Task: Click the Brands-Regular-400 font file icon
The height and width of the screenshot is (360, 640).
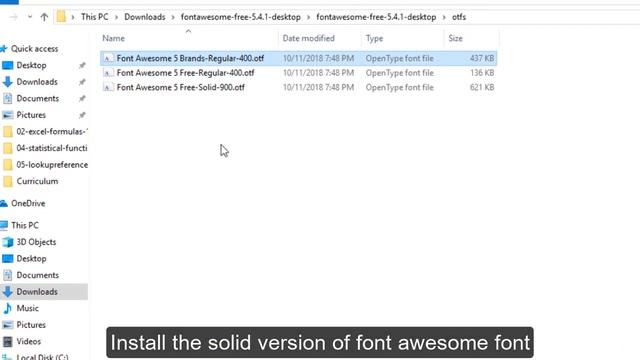Action: [108, 58]
